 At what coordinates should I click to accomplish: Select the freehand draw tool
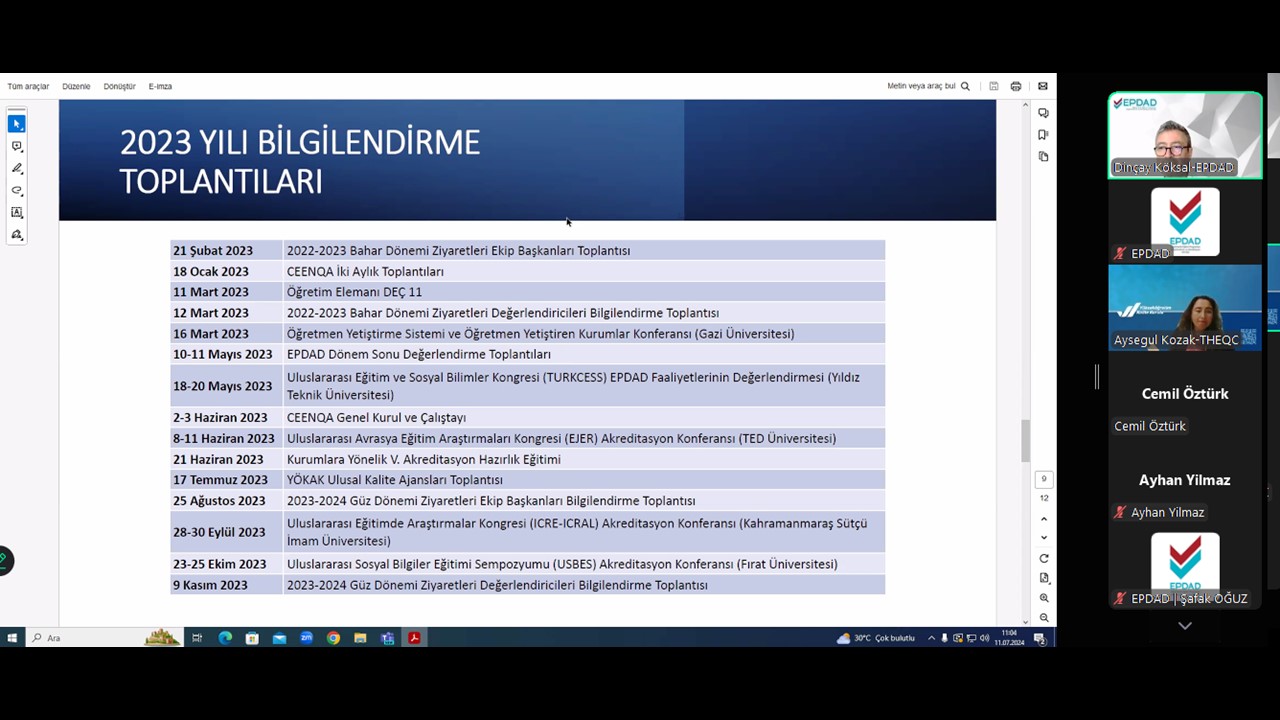17,190
